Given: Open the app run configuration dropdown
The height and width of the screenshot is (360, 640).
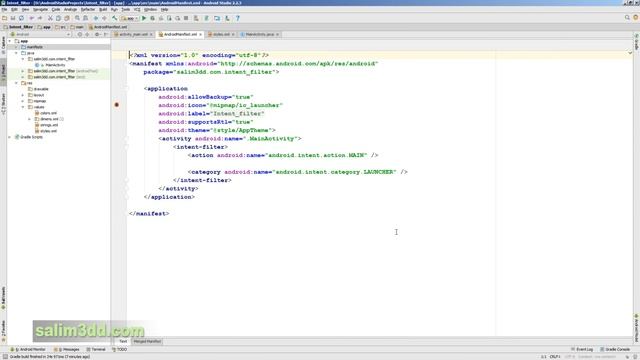Looking at the screenshot, I should point(129,18).
